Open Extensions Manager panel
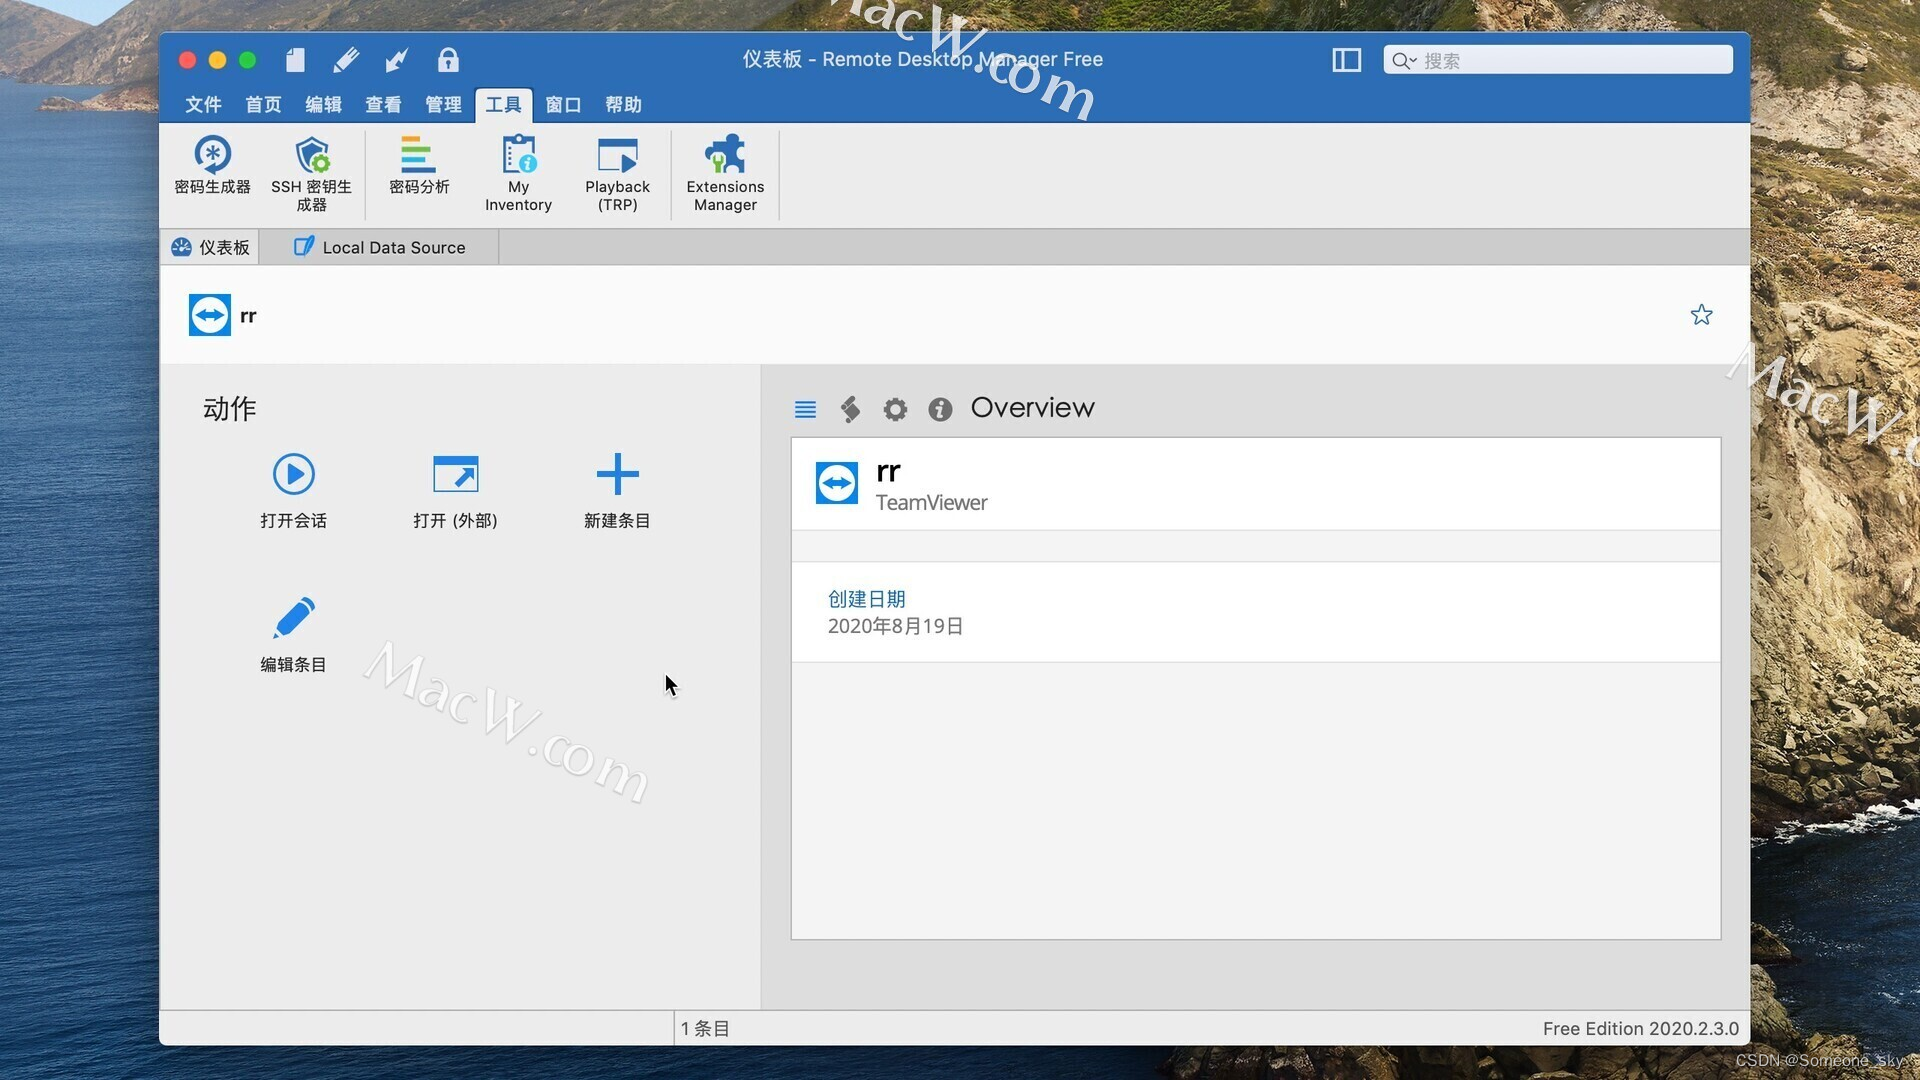Viewport: 1920px width, 1080px height. pyautogui.click(x=725, y=173)
